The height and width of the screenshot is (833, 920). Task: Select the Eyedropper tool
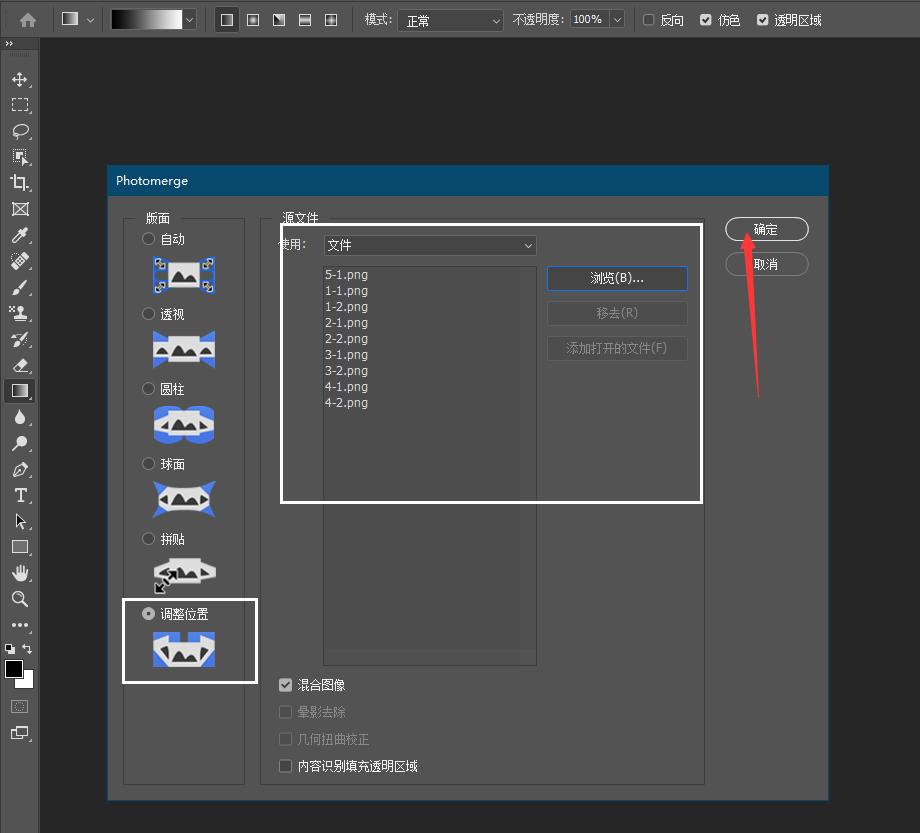pyautogui.click(x=19, y=235)
